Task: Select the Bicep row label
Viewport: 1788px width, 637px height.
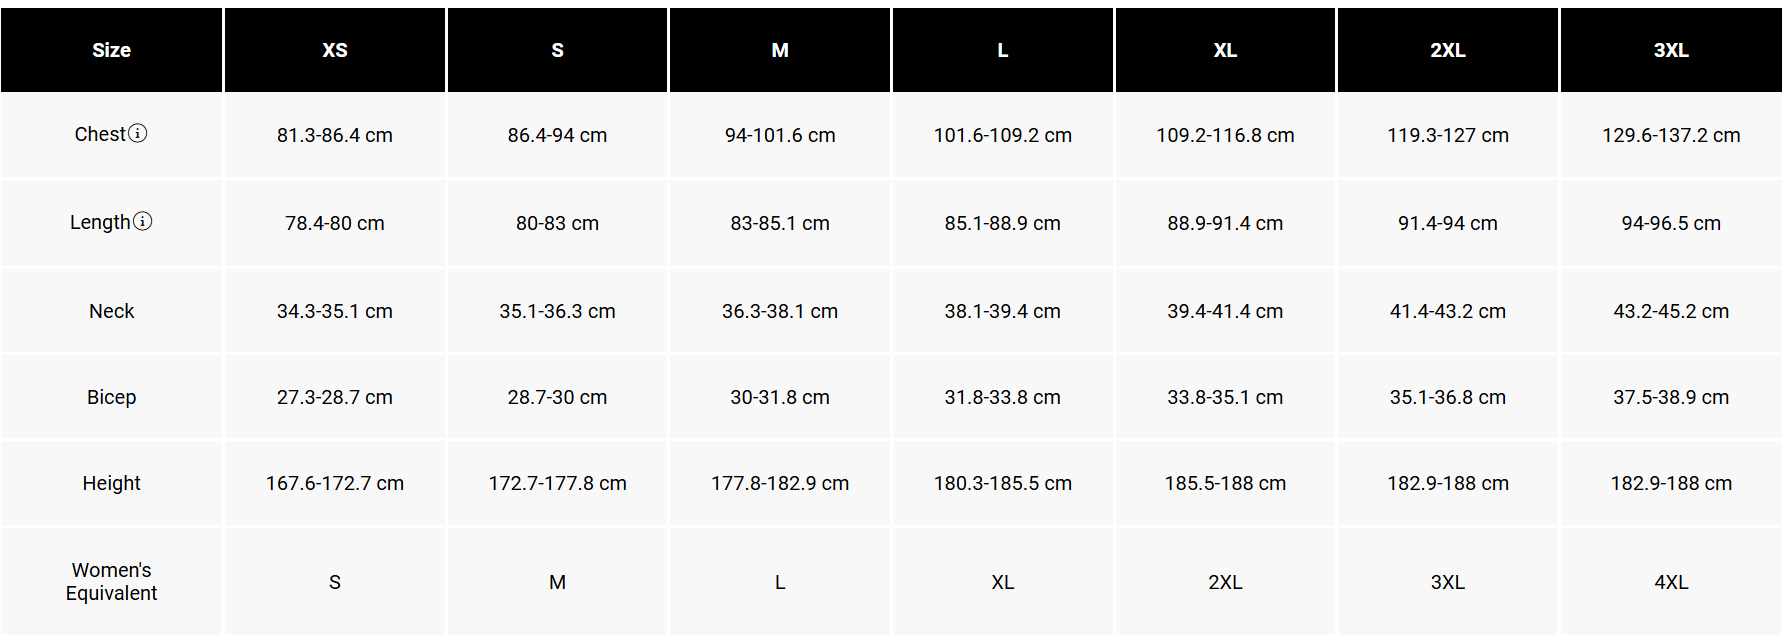Action: click(111, 397)
